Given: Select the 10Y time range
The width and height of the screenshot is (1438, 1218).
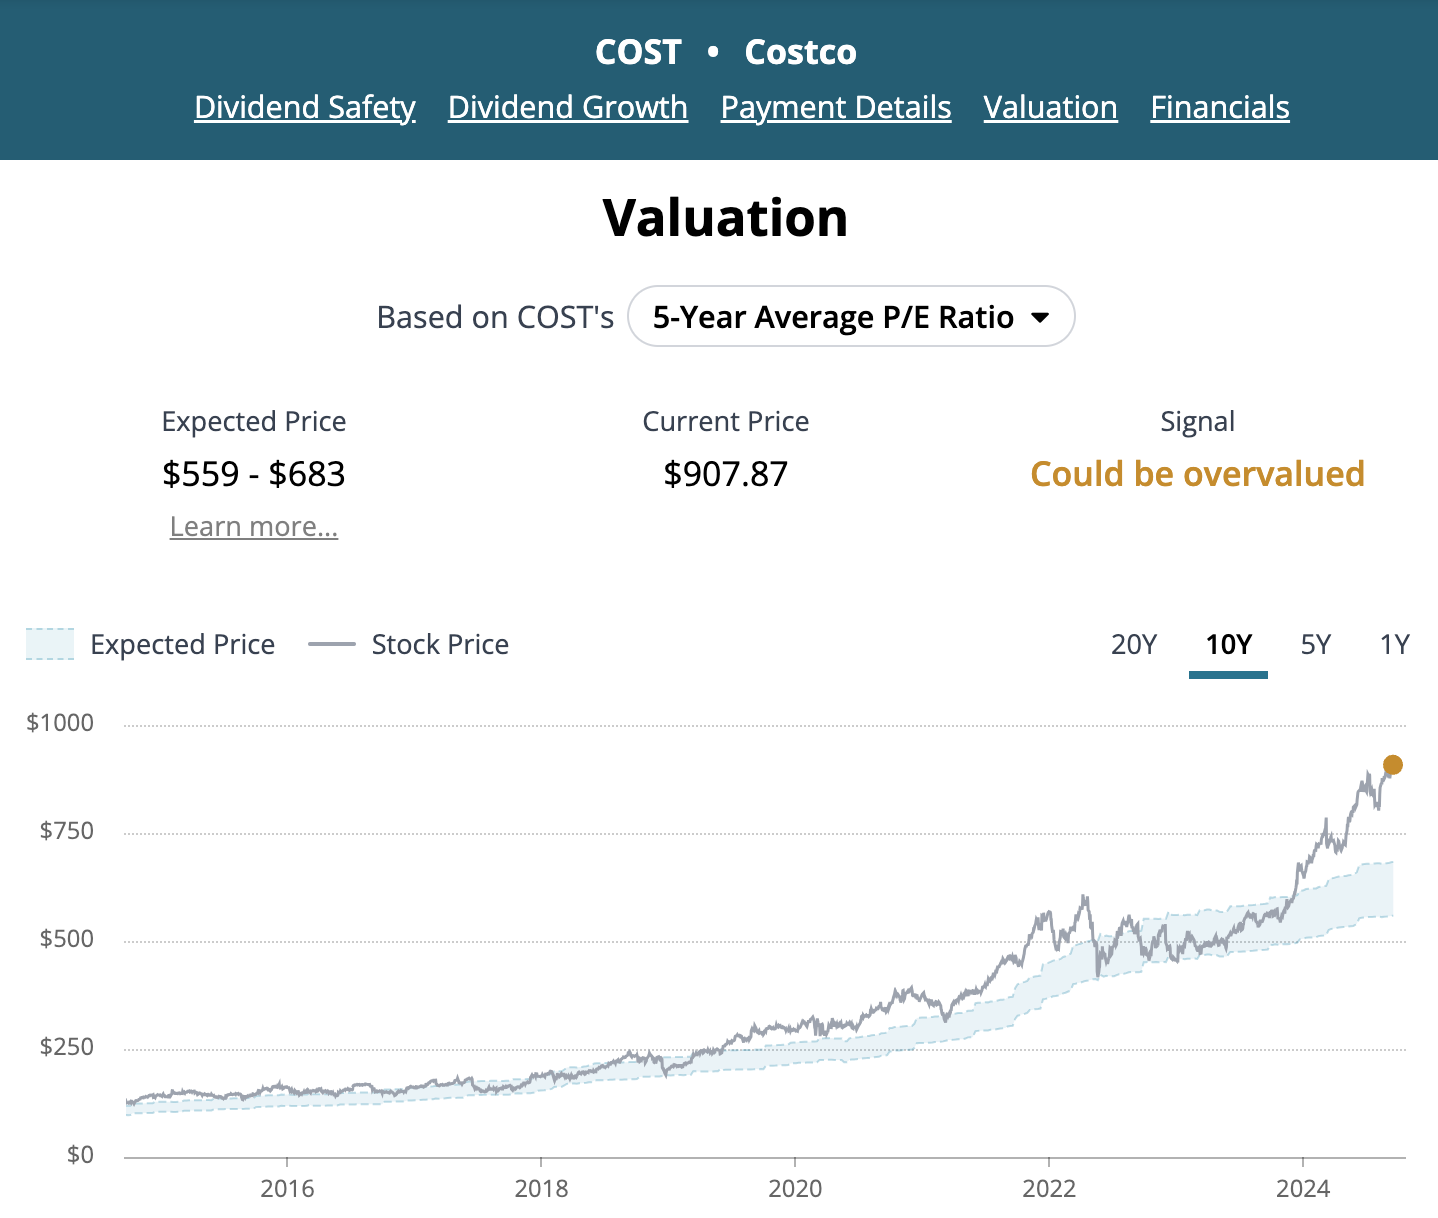Looking at the screenshot, I should click(1228, 645).
